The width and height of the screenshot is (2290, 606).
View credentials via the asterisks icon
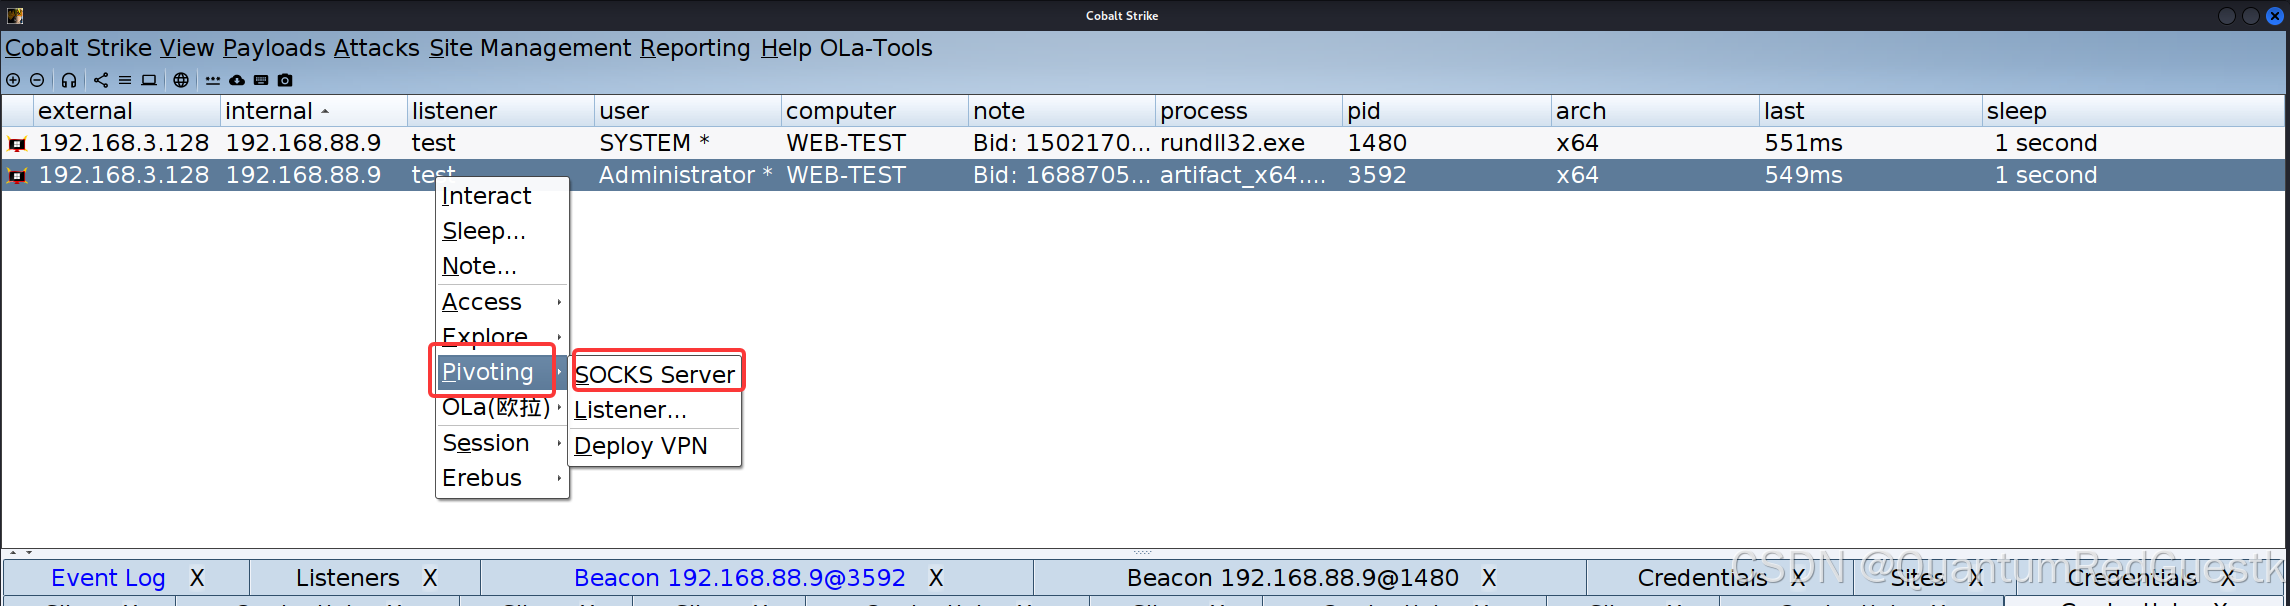213,80
